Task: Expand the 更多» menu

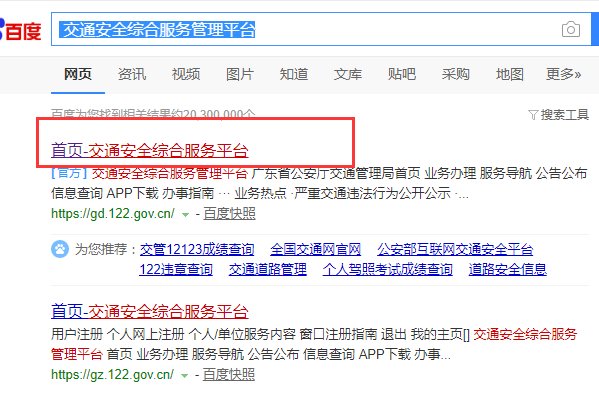Action: pos(564,74)
